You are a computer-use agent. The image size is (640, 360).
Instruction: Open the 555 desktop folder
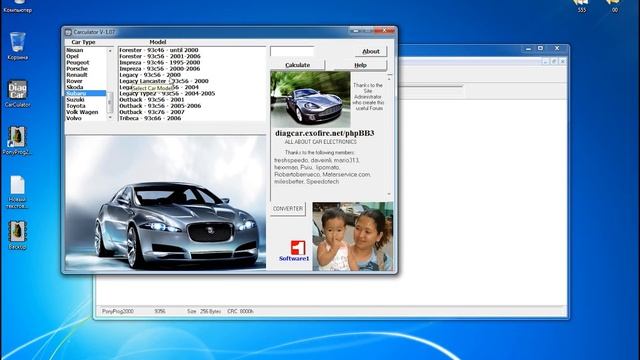coord(582,6)
